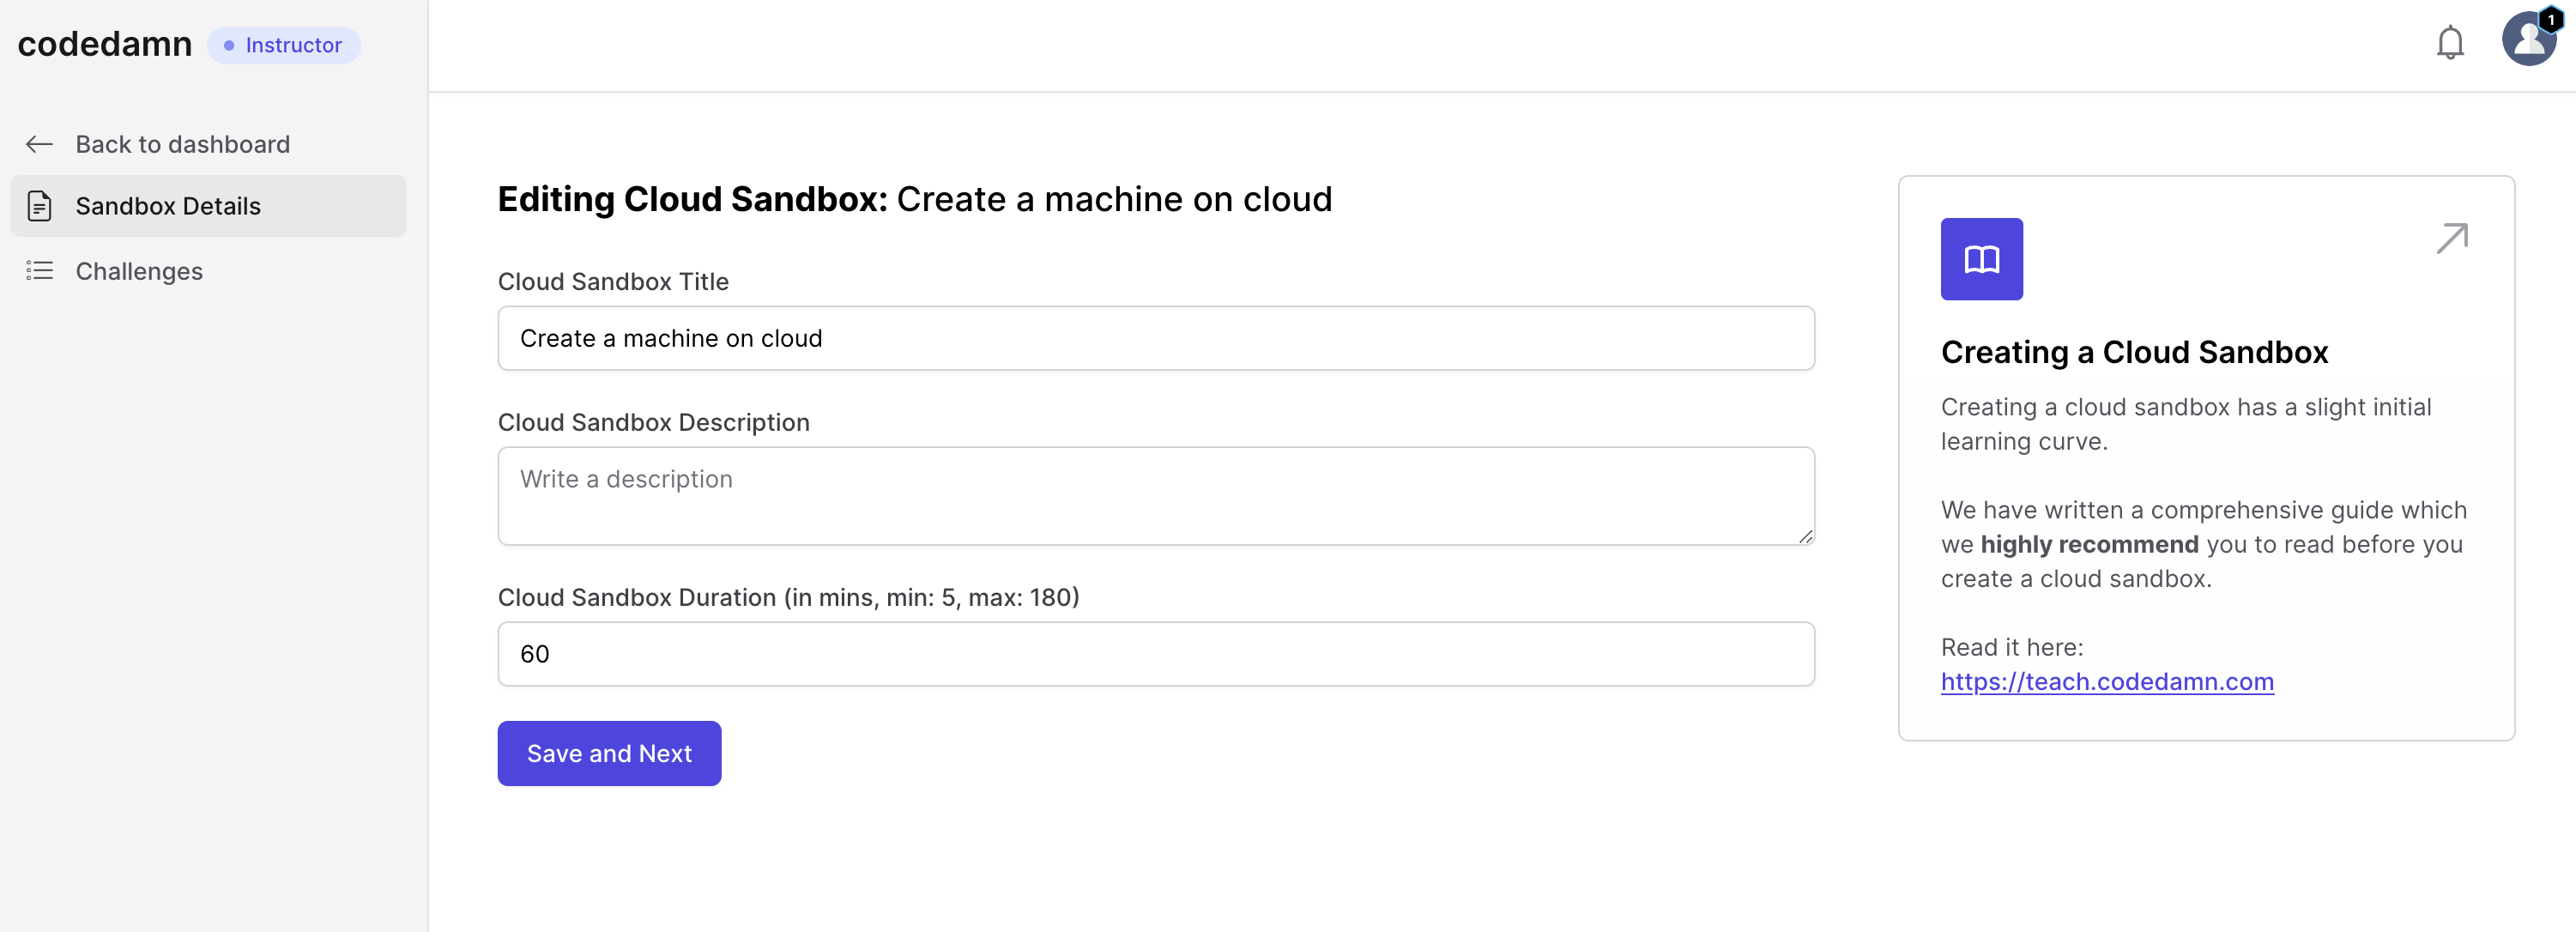This screenshot has width=2576, height=932.
Task: Click into Cloud Sandbox Description textarea
Action: (x=1155, y=495)
